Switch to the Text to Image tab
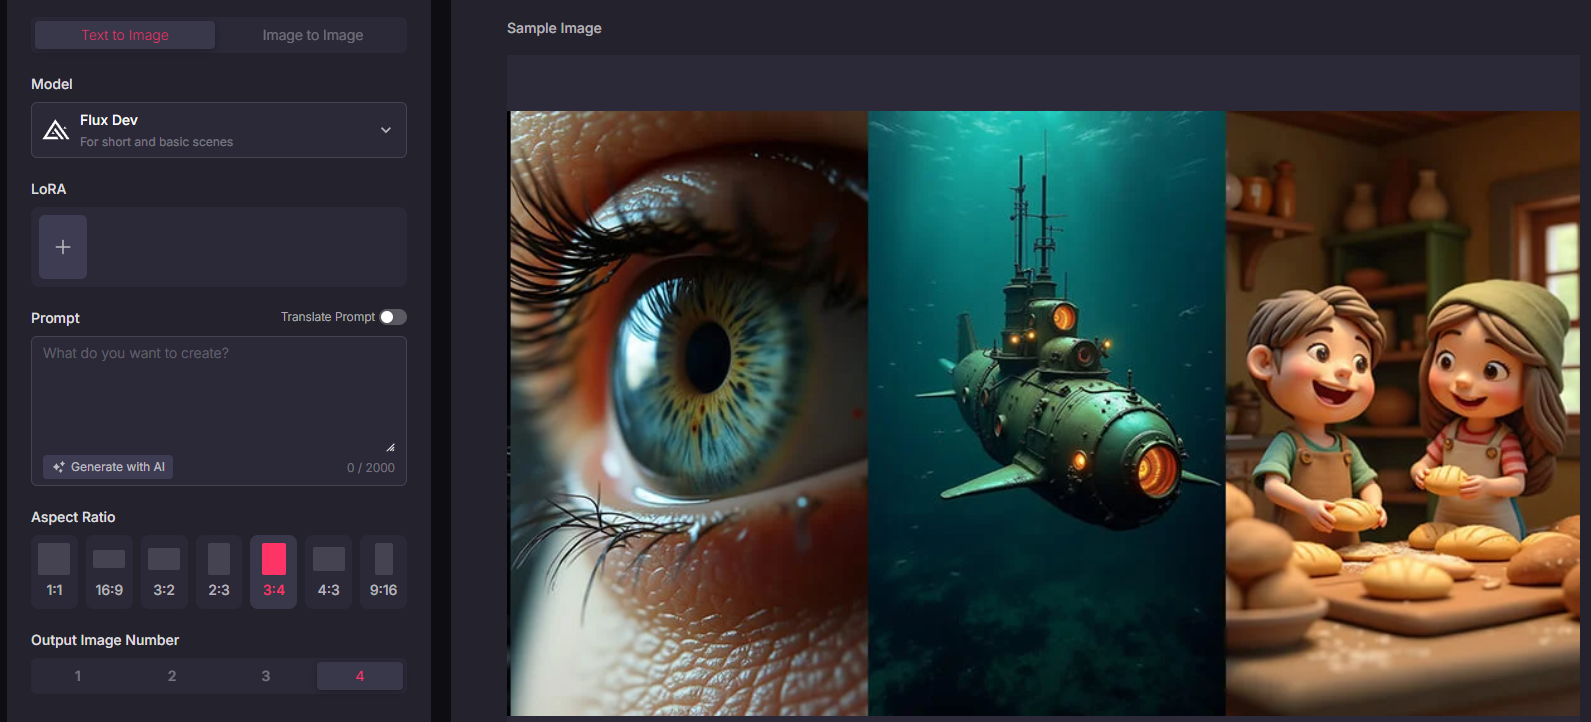Image resolution: width=1591 pixels, height=722 pixels. [x=125, y=35]
